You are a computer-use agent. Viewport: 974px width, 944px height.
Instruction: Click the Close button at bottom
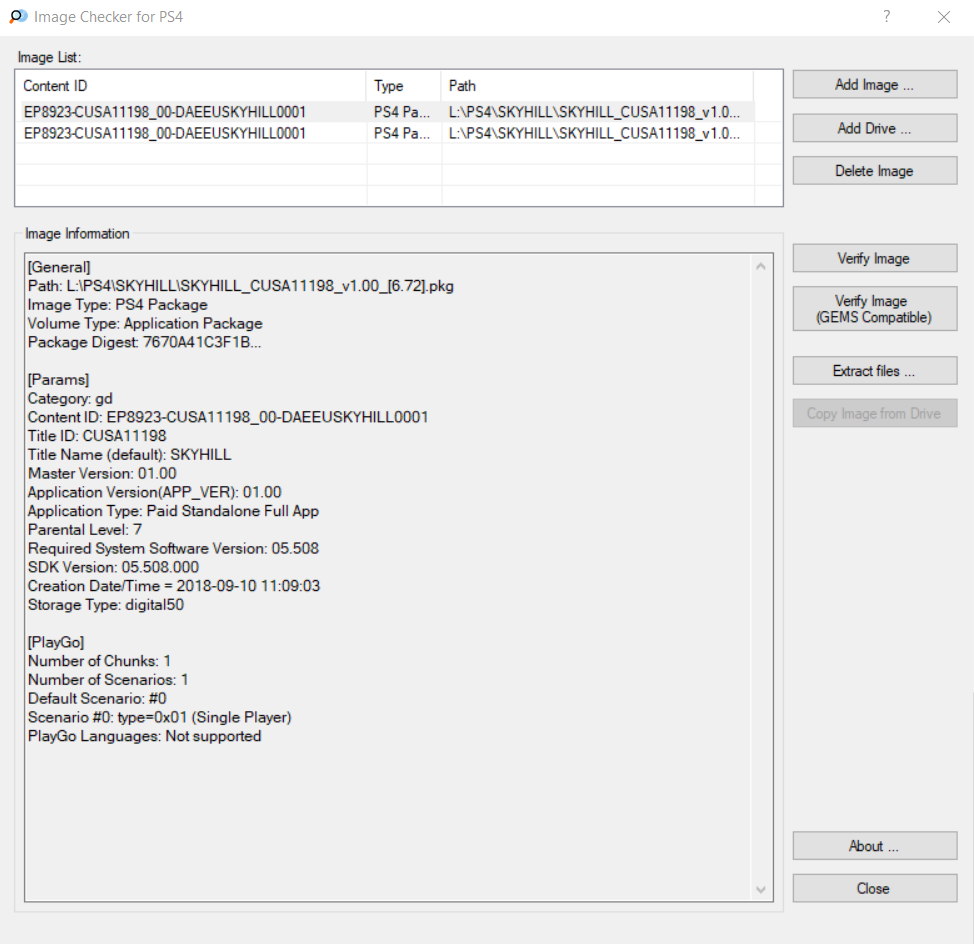point(875,888)
